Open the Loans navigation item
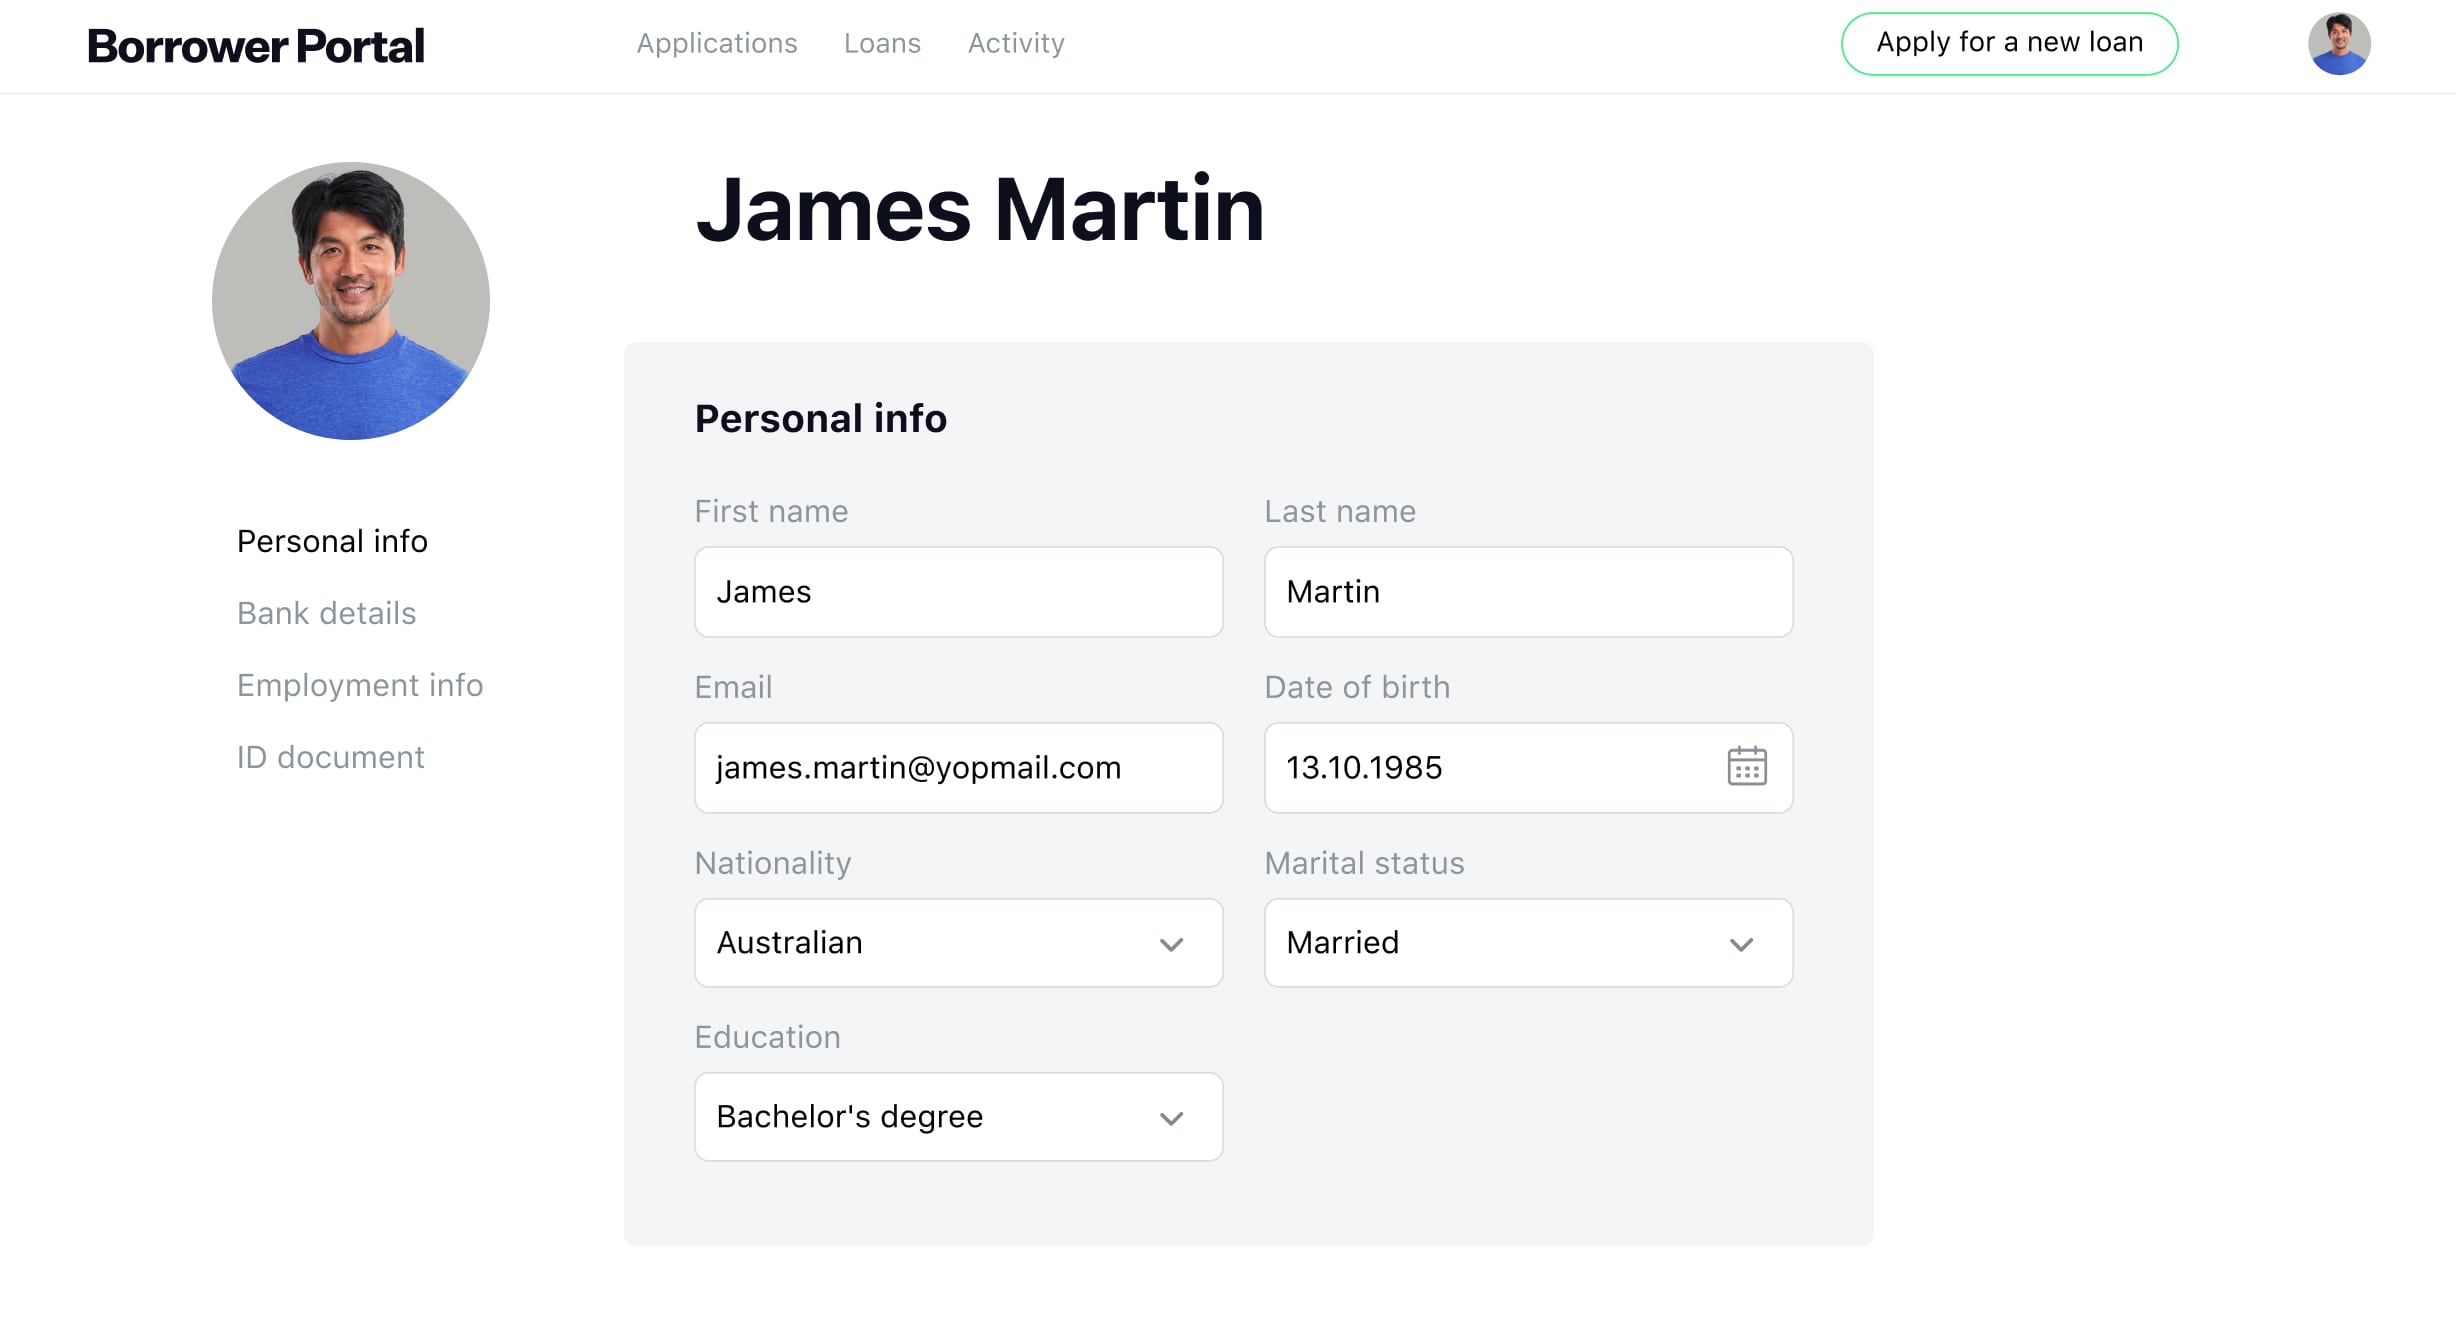The image size is (2456, 1318). coord(882,43)
